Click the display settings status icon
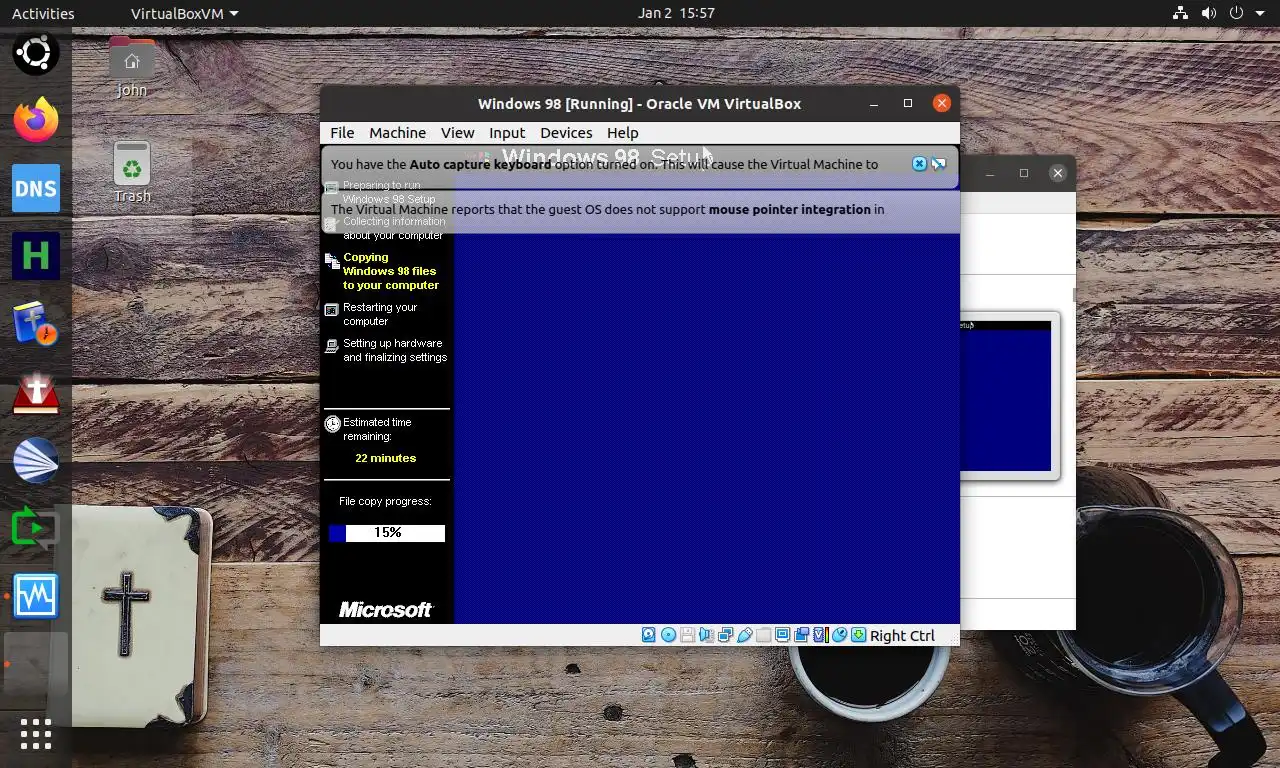The width and height of the screenshot is (1280, 768). pos(782,635)
